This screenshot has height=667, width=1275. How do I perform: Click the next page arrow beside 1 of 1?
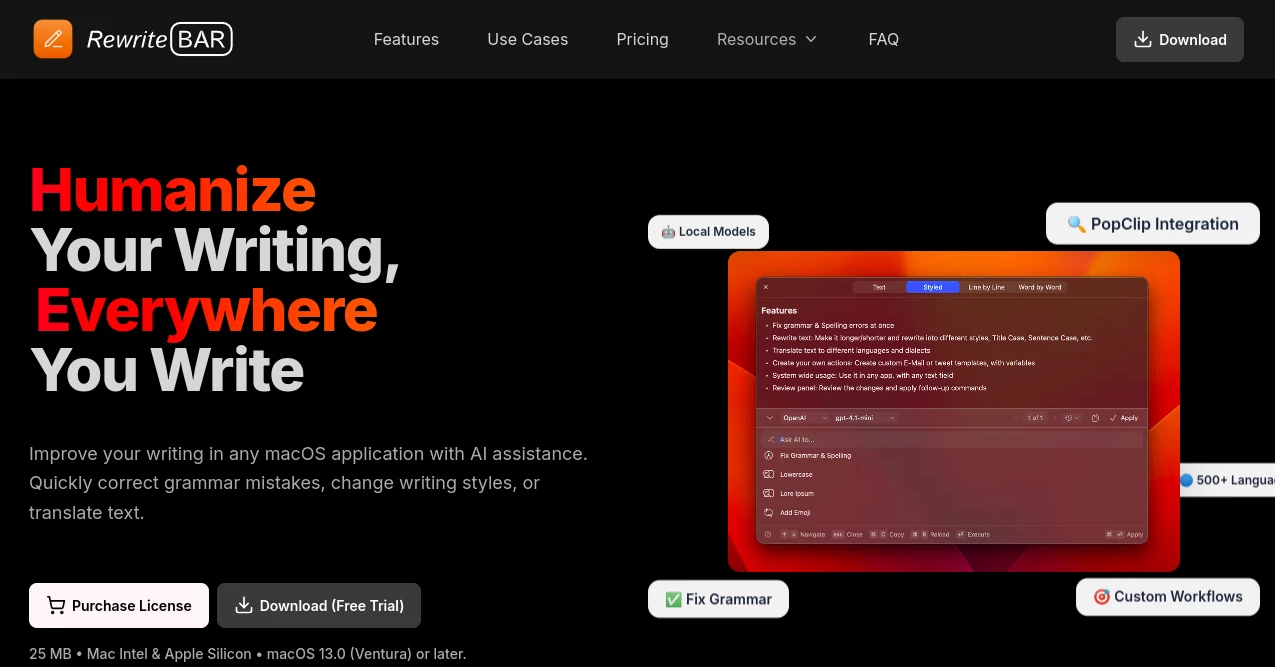(x=1054, y=418)
